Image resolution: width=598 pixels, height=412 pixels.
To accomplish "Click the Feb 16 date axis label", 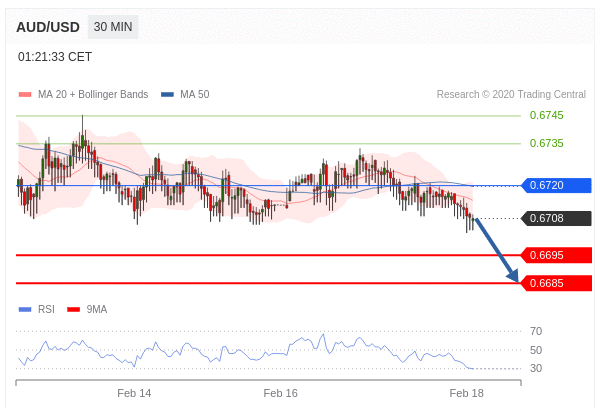I will tap(280, 393).
